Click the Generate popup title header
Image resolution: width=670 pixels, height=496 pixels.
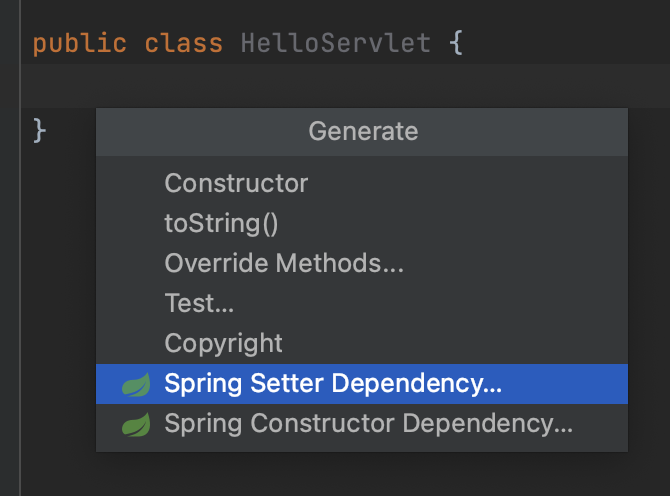(361, 132)
